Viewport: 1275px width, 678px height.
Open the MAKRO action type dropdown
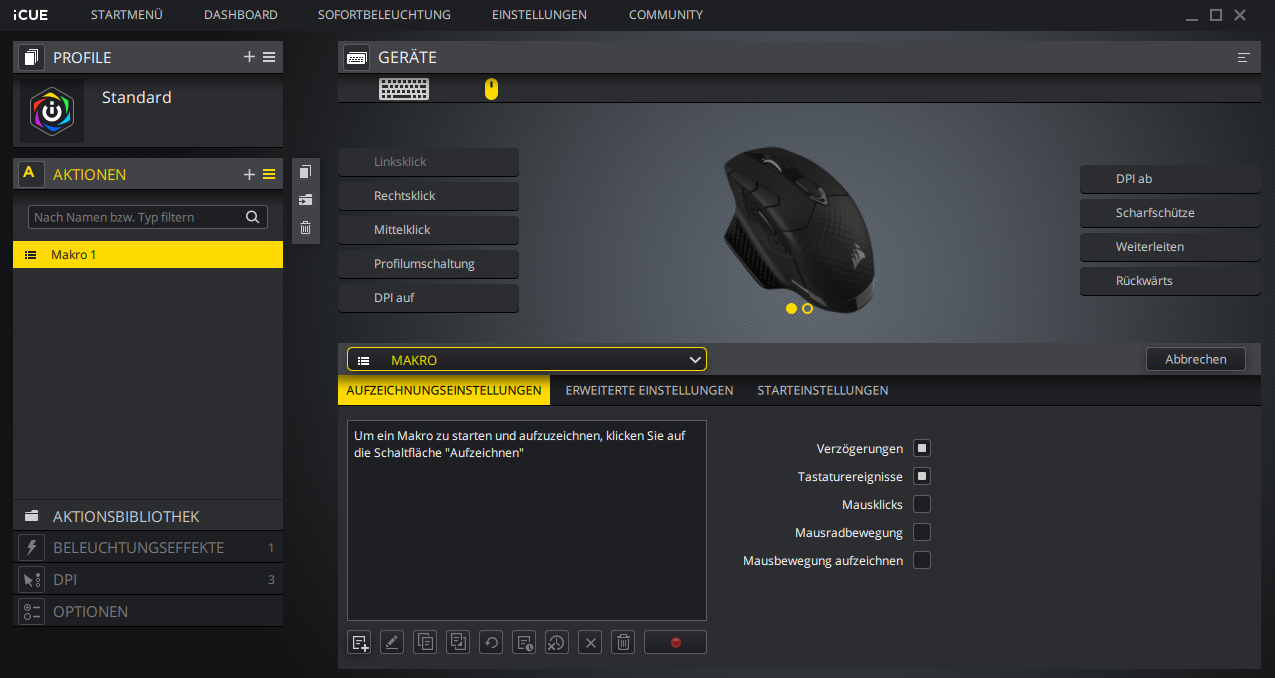[527, 360]
